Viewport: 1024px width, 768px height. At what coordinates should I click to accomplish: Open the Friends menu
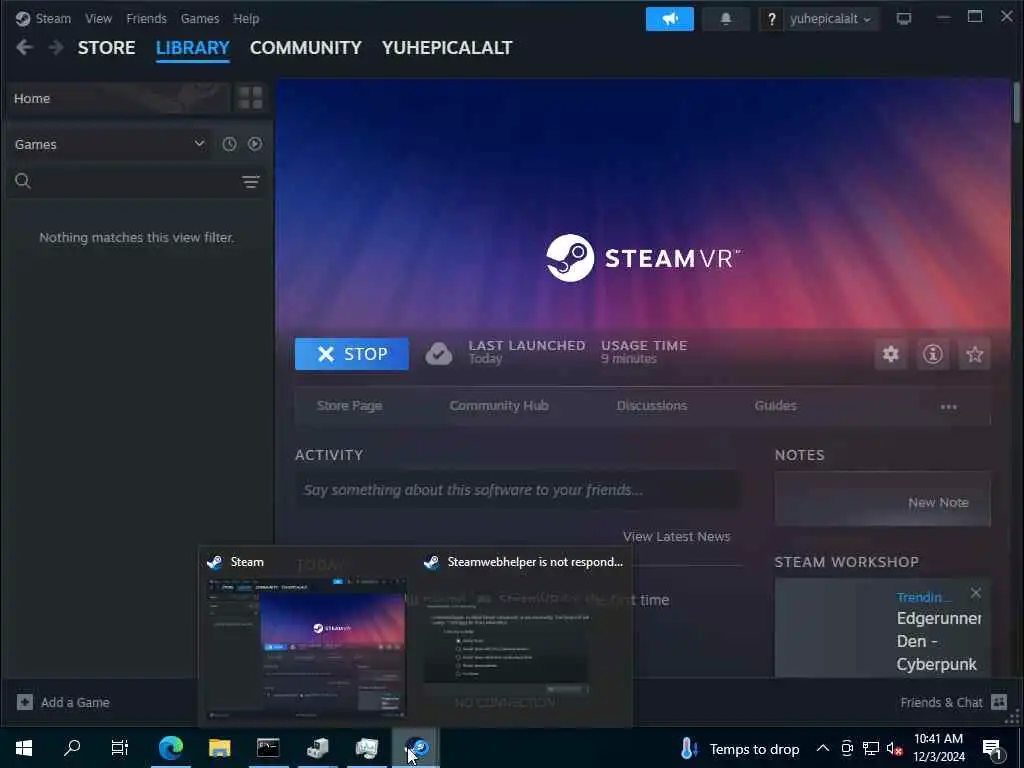pos(146,18)
